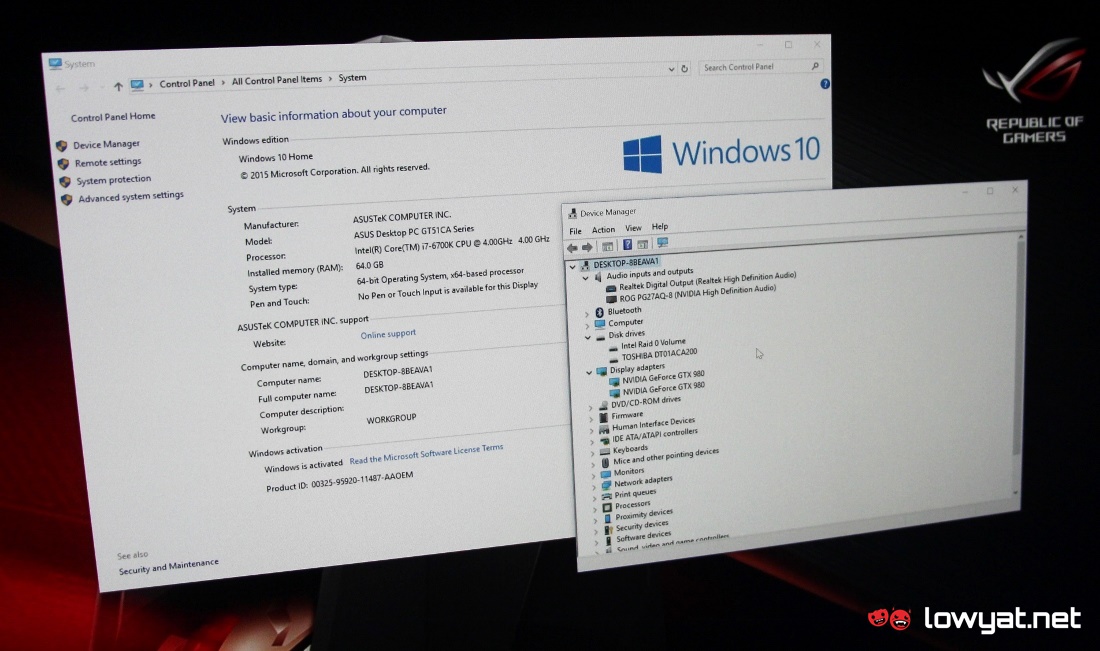Expand the Network adapters category
Image resolution: width=1100 pixels, height=651 pixels.
click(593, 485)
